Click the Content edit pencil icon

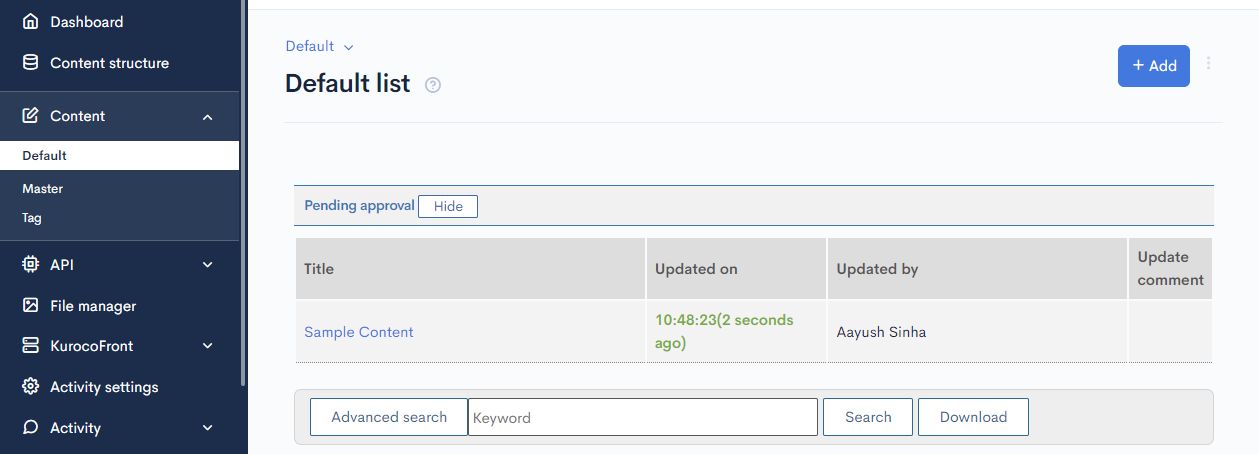point(31,116)
